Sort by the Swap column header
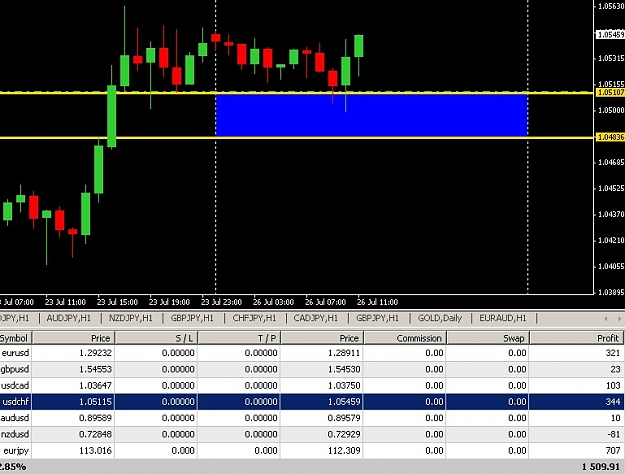 coord(488,338)
